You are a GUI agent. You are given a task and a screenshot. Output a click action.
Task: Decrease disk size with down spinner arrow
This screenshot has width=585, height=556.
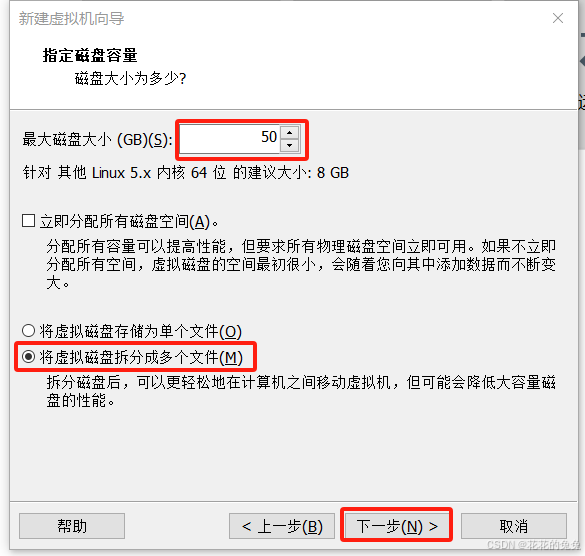click(290, 145)
